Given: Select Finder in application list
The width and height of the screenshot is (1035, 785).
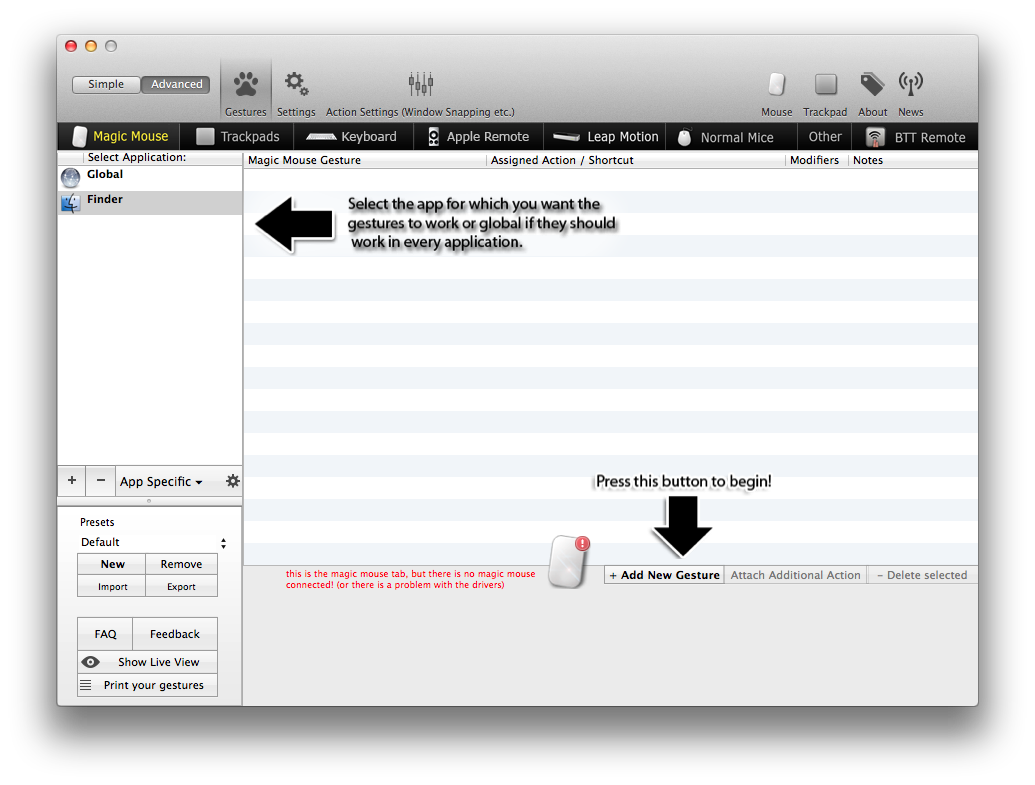Looking at the screenshot, I should [x=104, y=200].
